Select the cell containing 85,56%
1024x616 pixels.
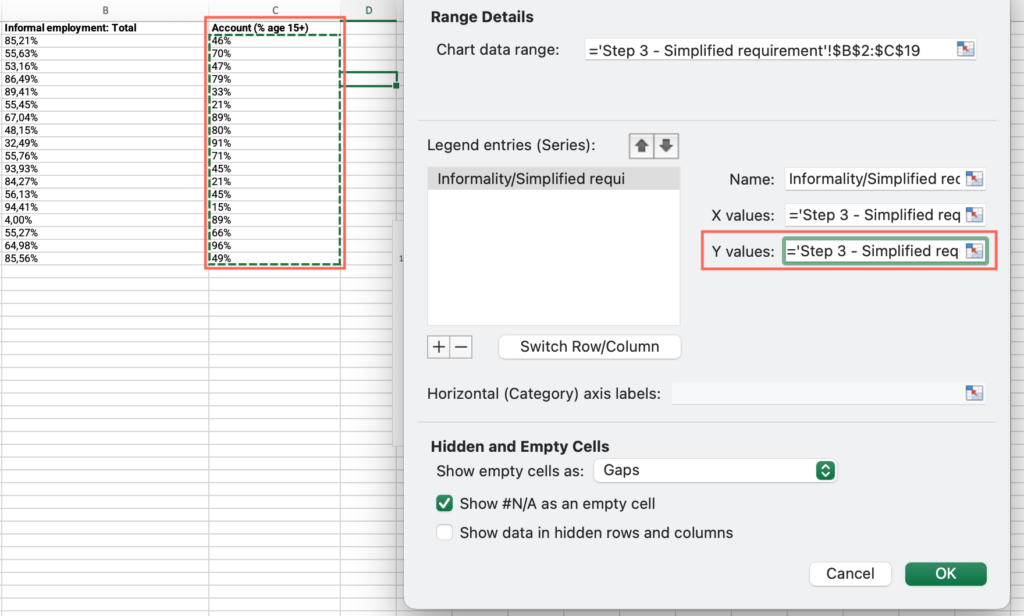105,258
